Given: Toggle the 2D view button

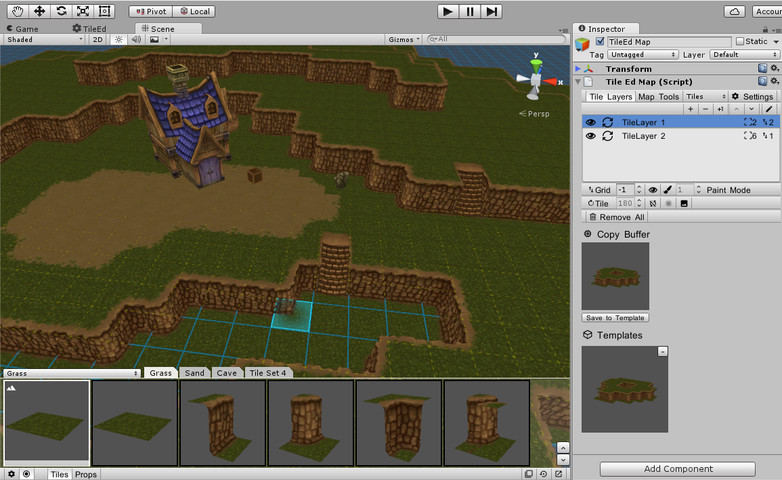Looking at the screenshot, I should click(x=98, y=39).
